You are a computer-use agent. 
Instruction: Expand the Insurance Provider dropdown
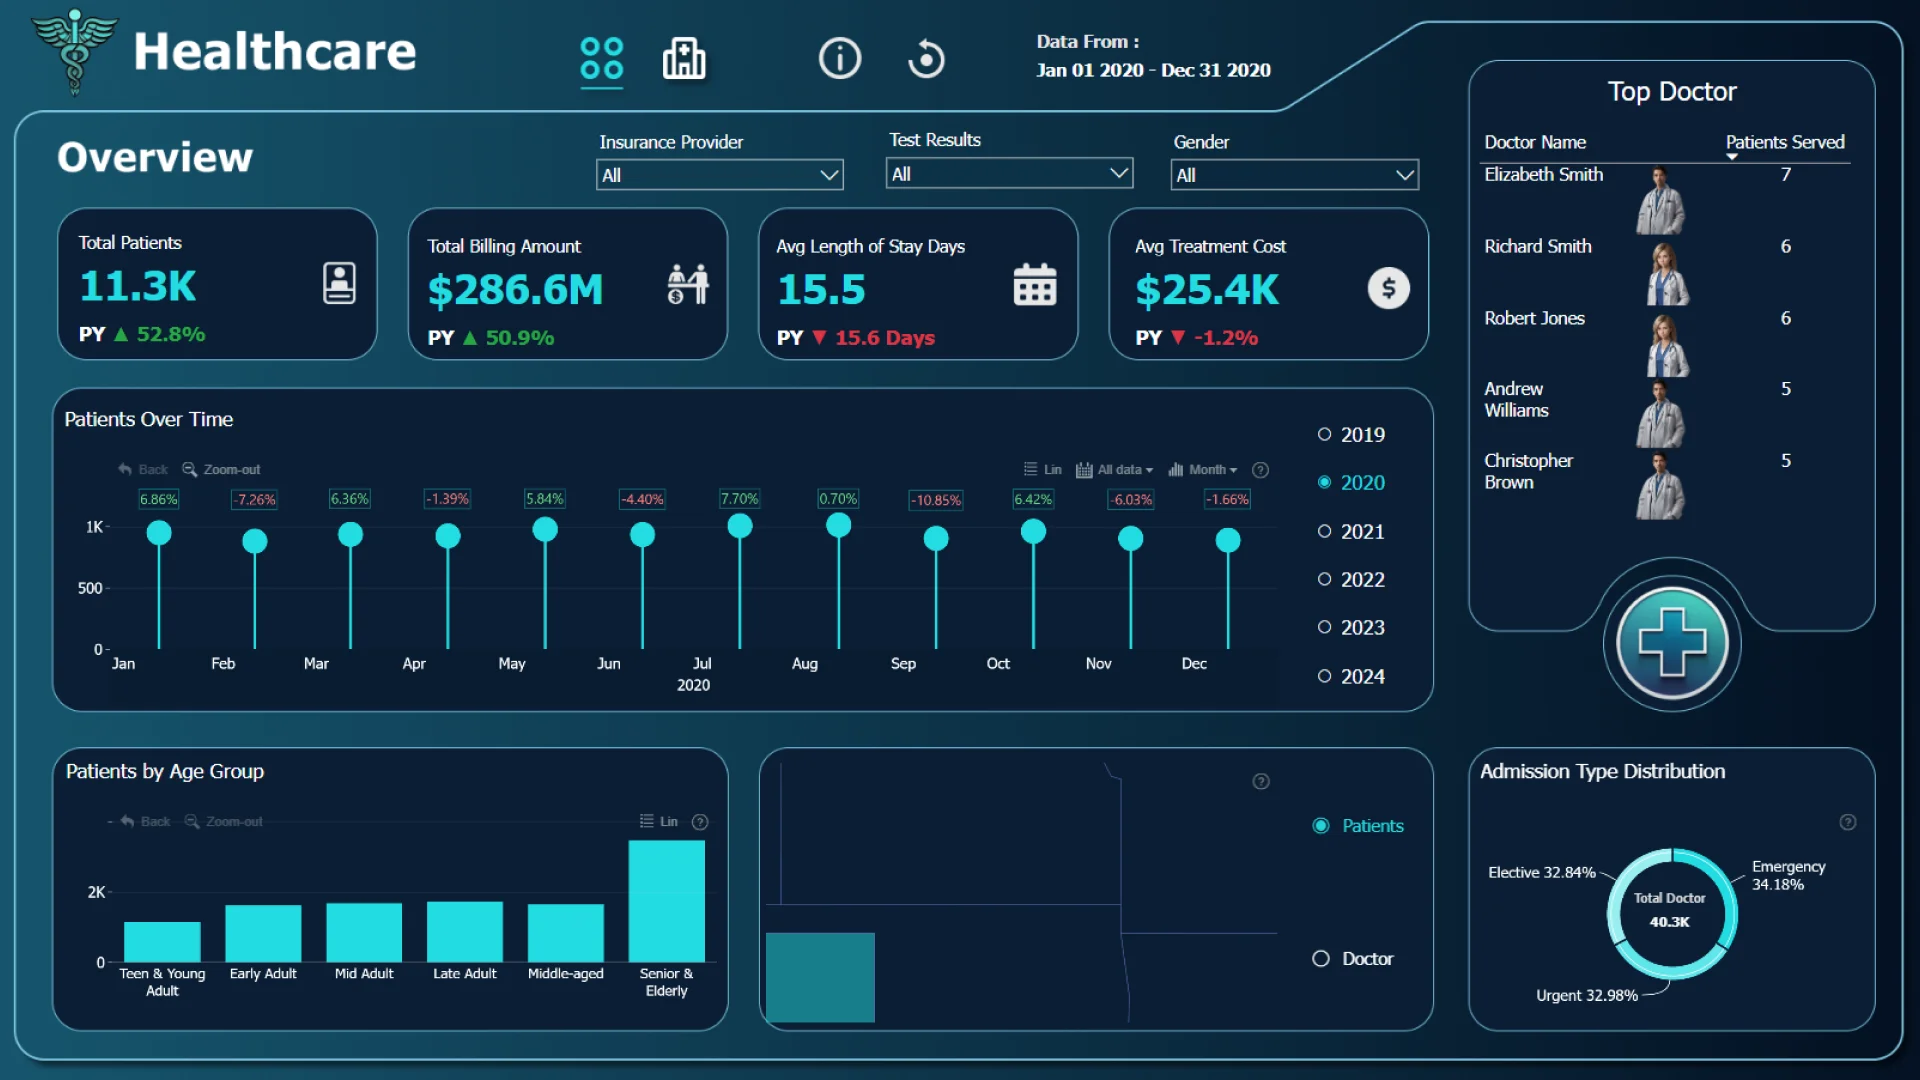[719, 175]
